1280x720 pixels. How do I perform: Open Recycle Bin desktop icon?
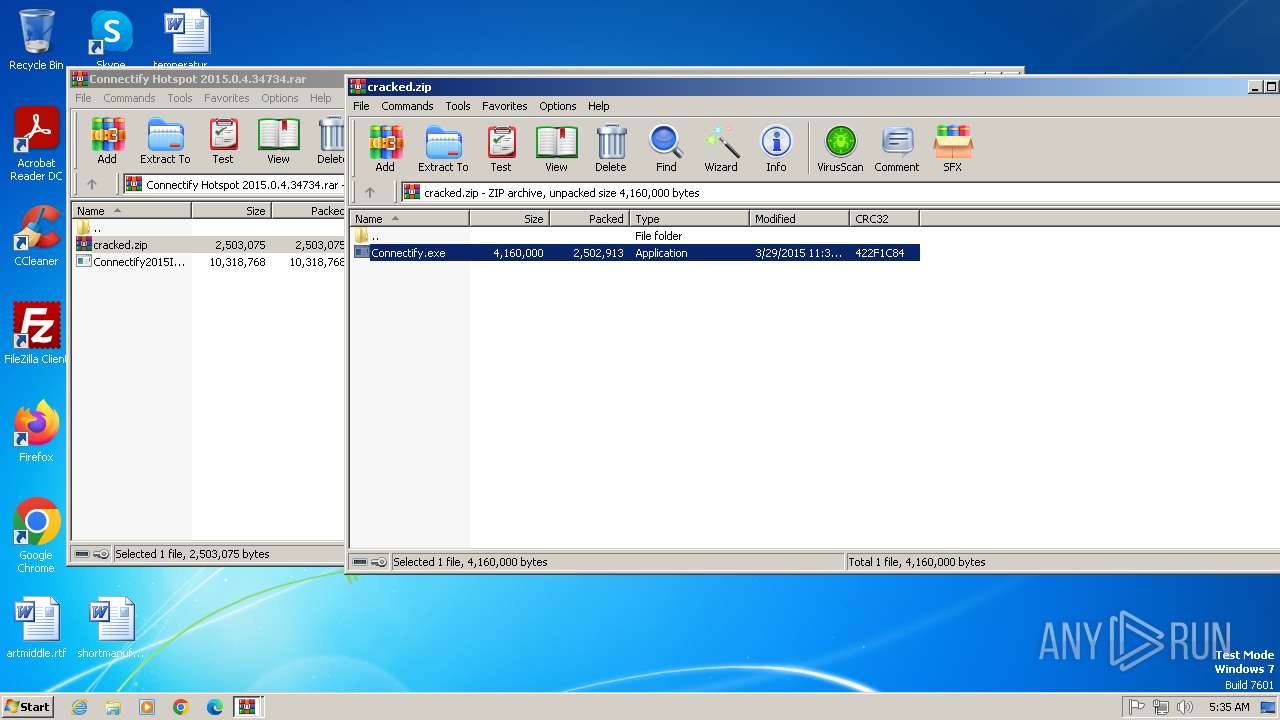36,40
